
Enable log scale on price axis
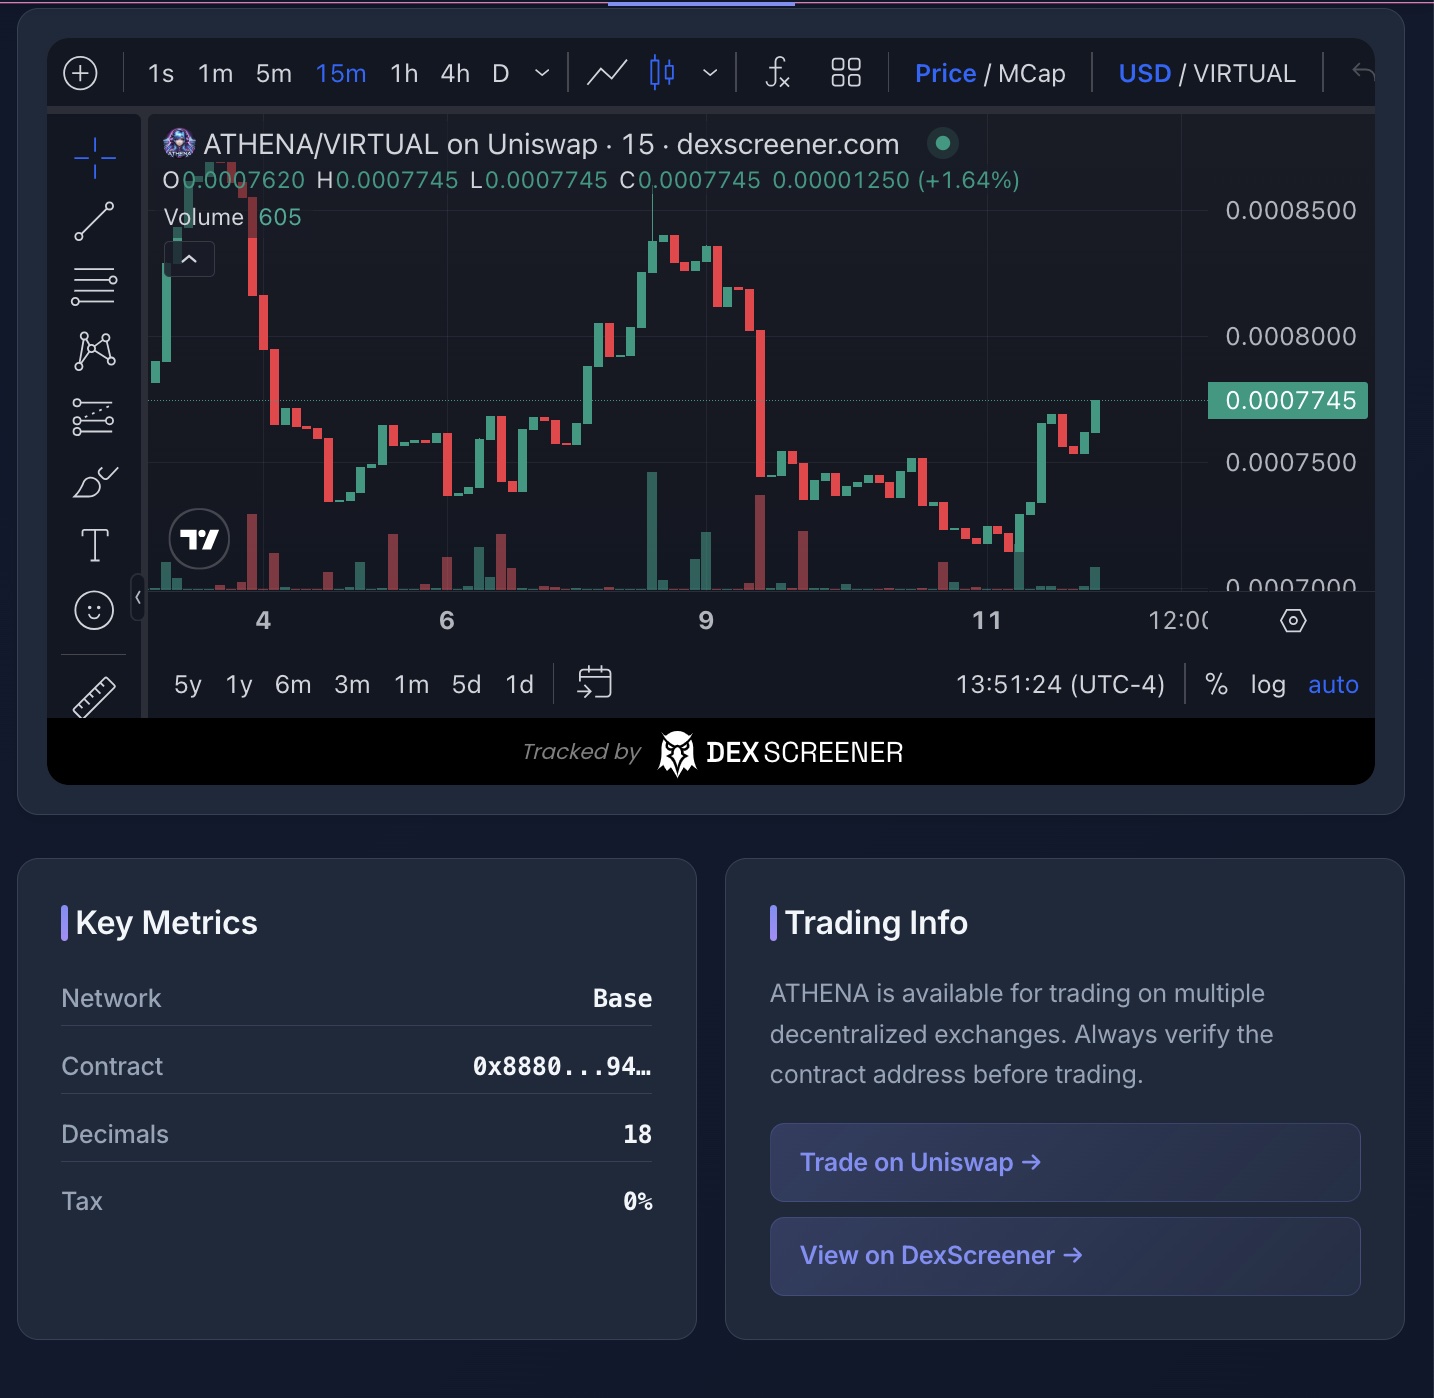tap(1268, 684)
